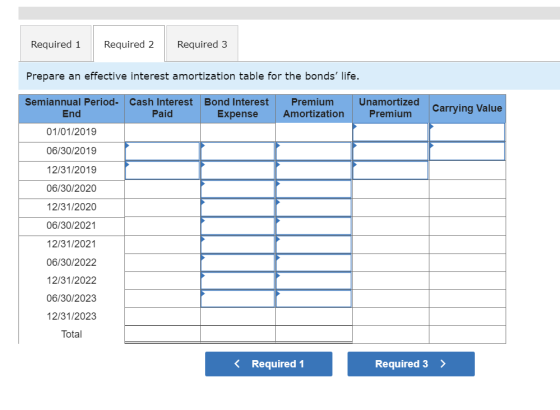This screenshot has height=410, width=560.
Task: Click the Total row Bond Interest Expense cell
Action: (238, 334)
